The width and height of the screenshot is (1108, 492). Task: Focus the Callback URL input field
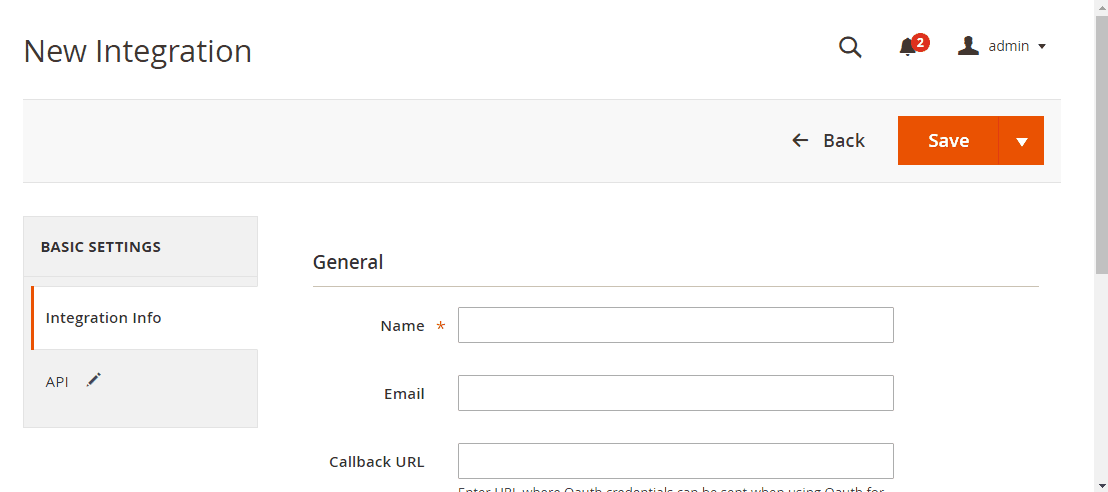pyautogui.click(x=676, y=461)
